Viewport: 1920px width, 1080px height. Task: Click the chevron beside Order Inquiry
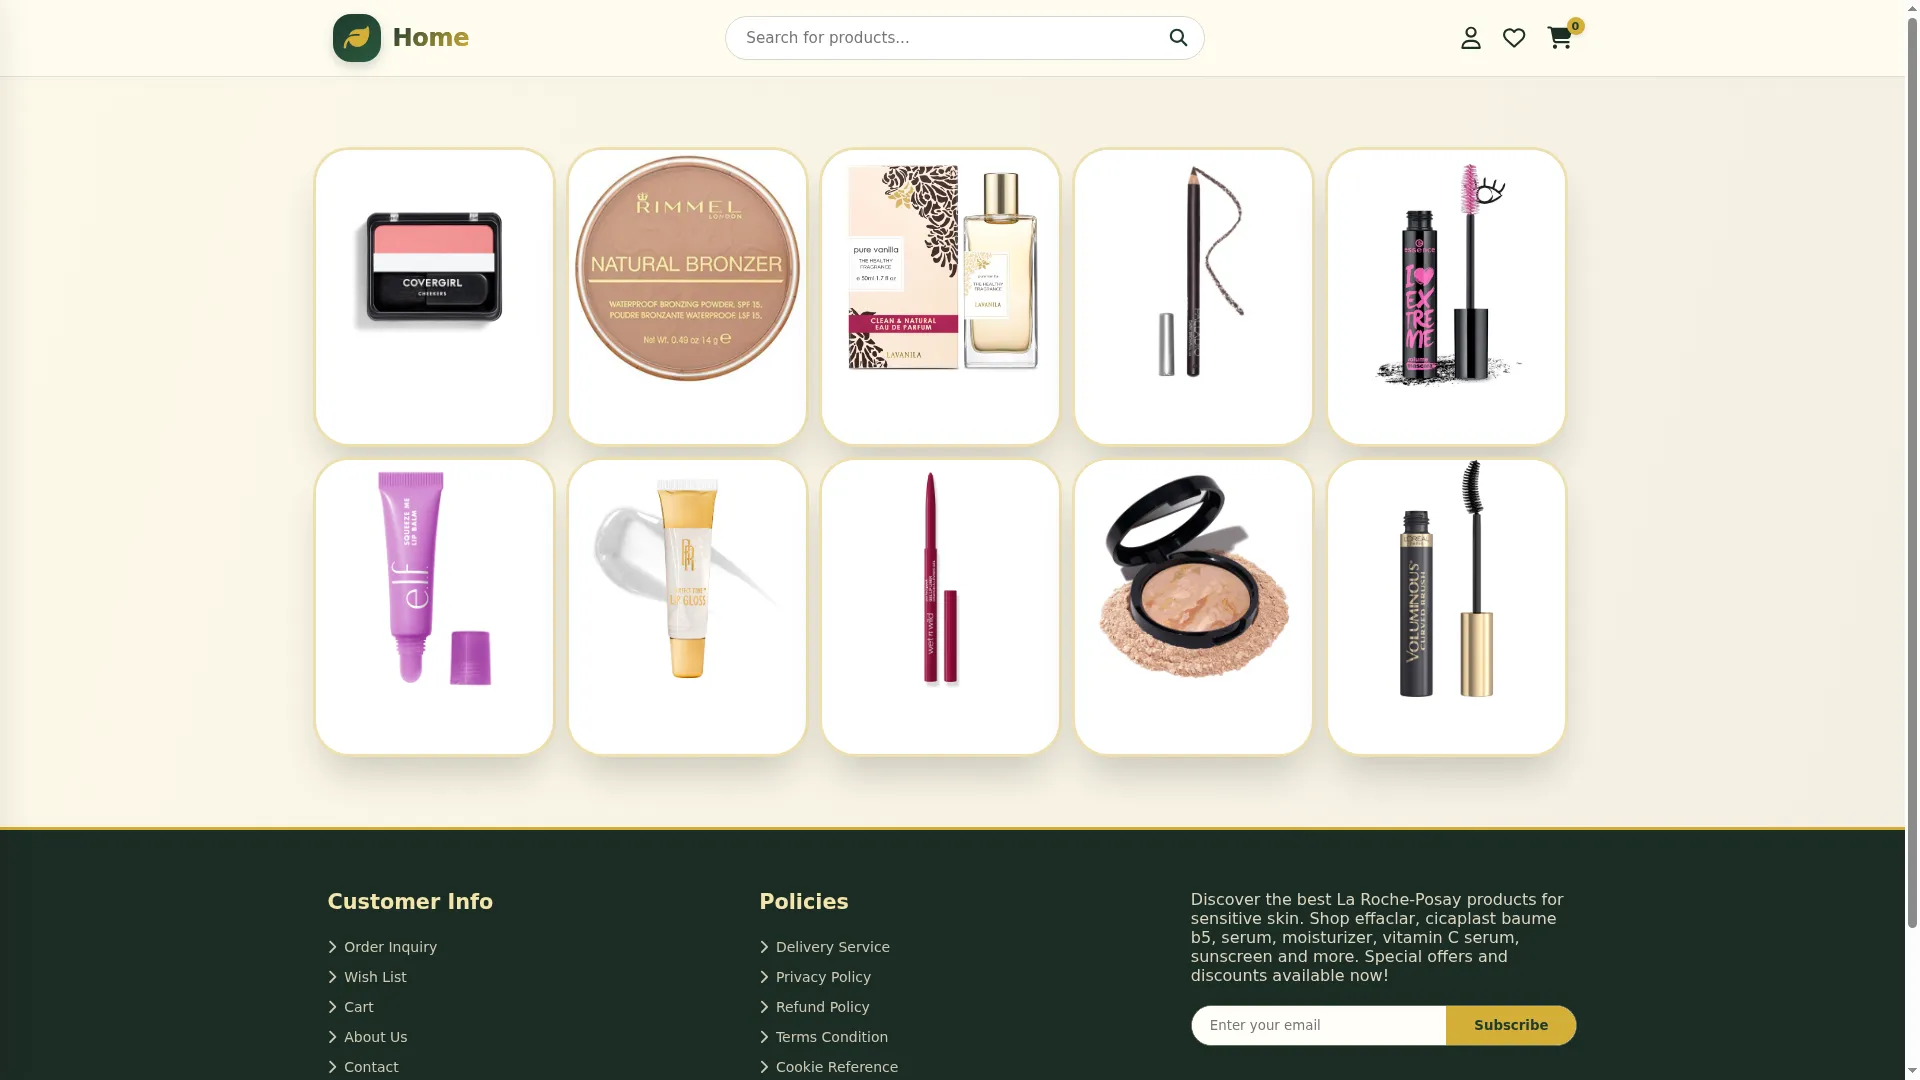pos(332,947)
